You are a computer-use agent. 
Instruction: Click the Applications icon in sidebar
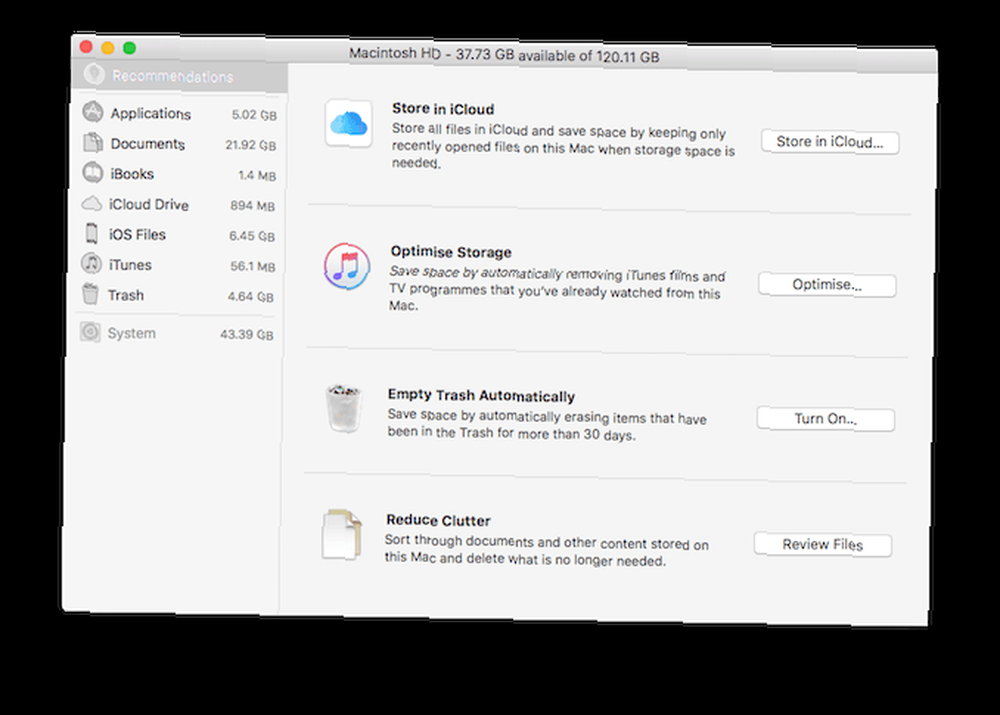point(93,112)
